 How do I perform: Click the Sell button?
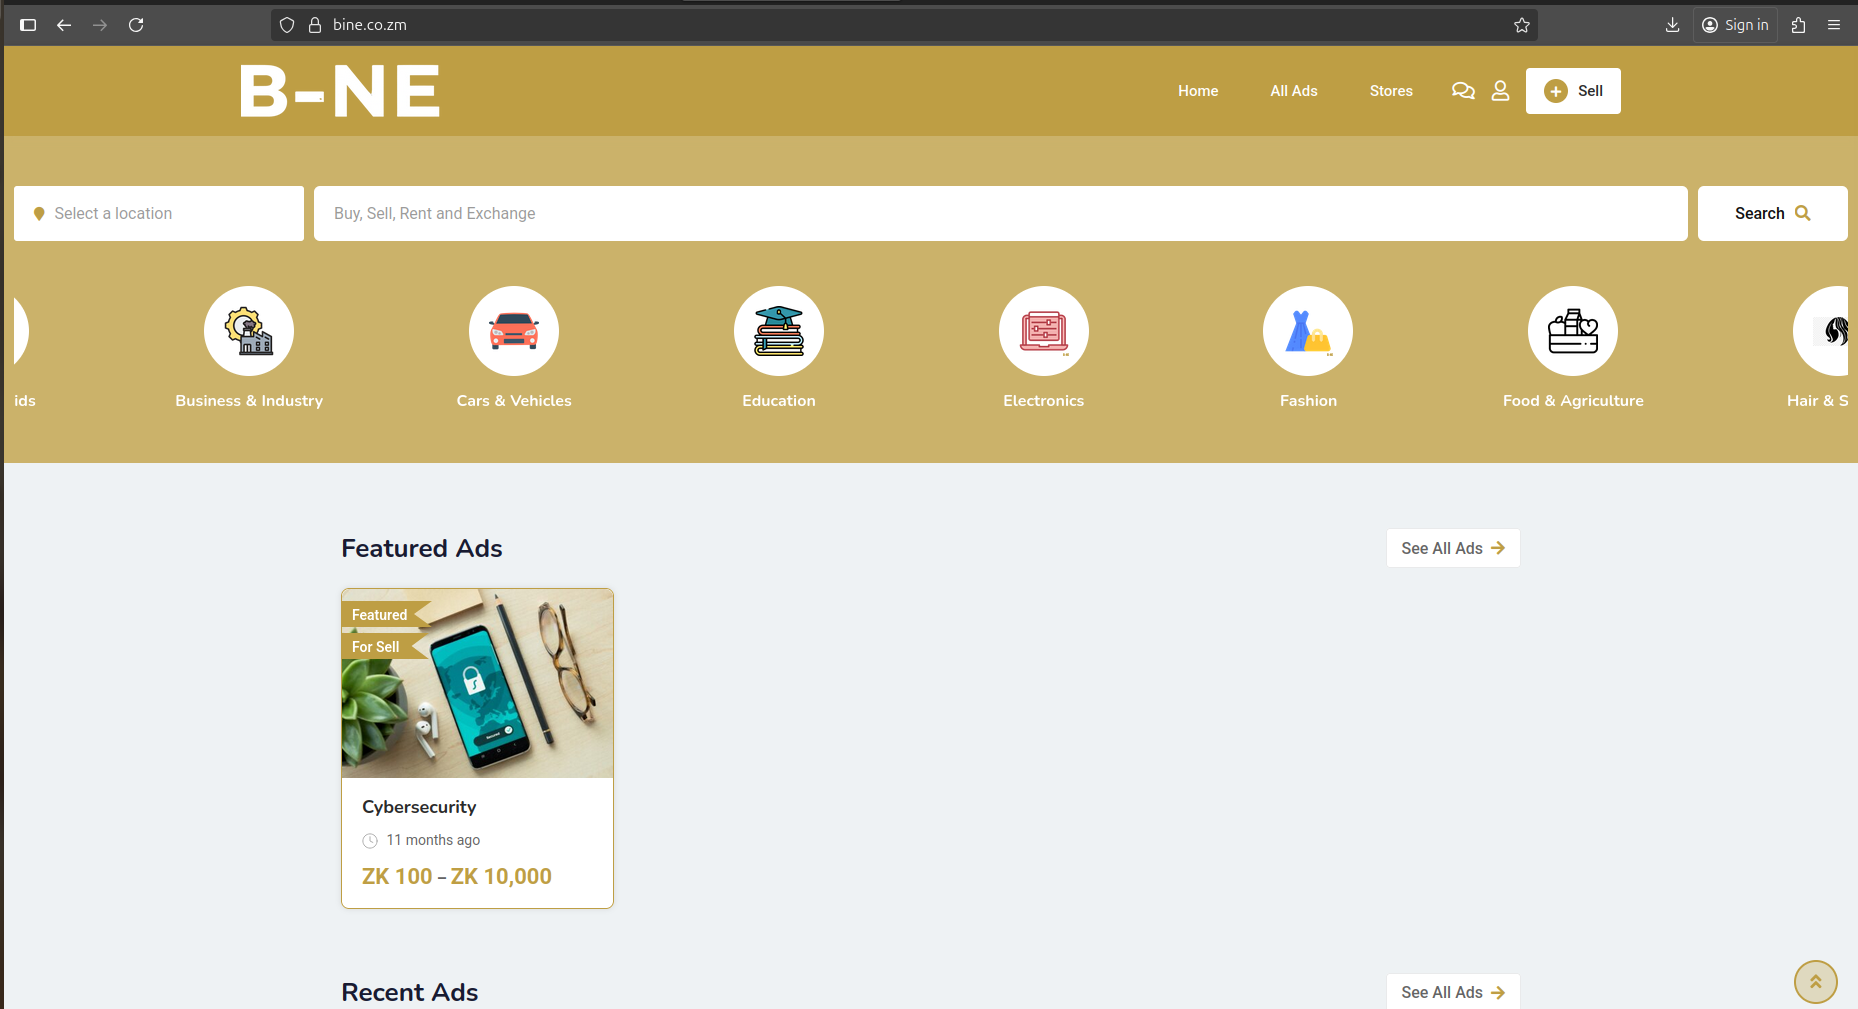1573,90
